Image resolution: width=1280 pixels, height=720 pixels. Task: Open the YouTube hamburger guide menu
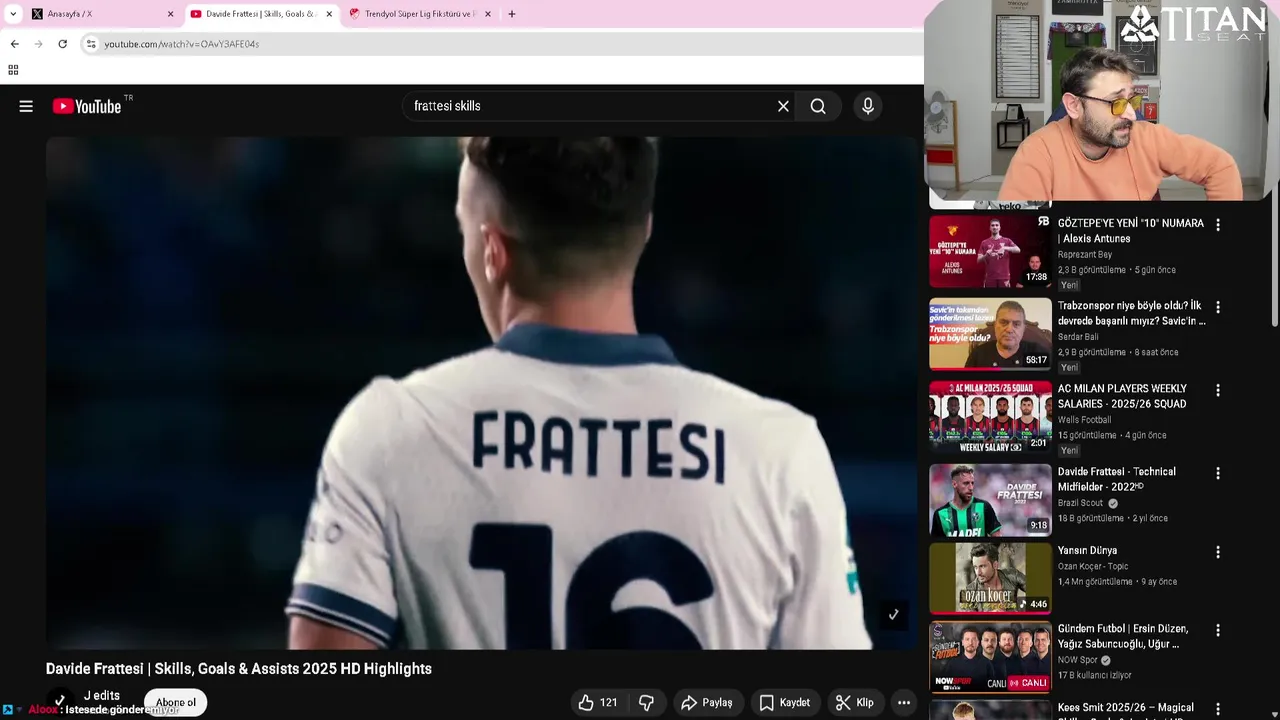[x=26, y=106]
